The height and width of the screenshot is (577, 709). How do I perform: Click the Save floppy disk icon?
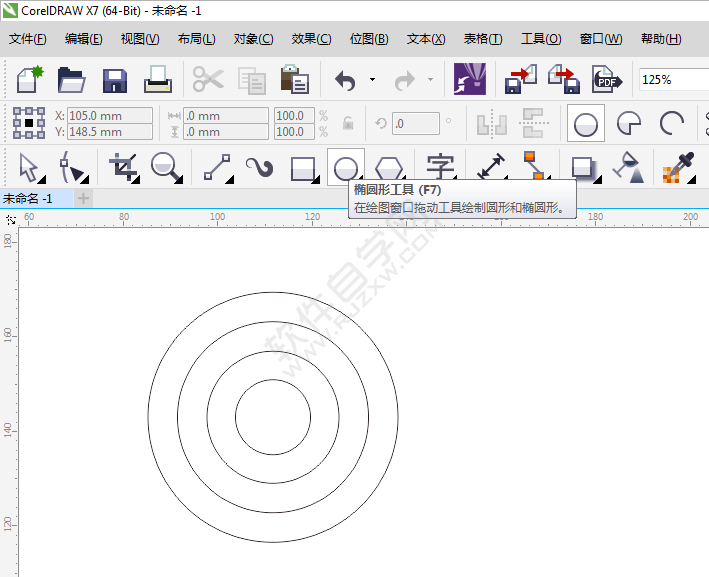point(115,80)
